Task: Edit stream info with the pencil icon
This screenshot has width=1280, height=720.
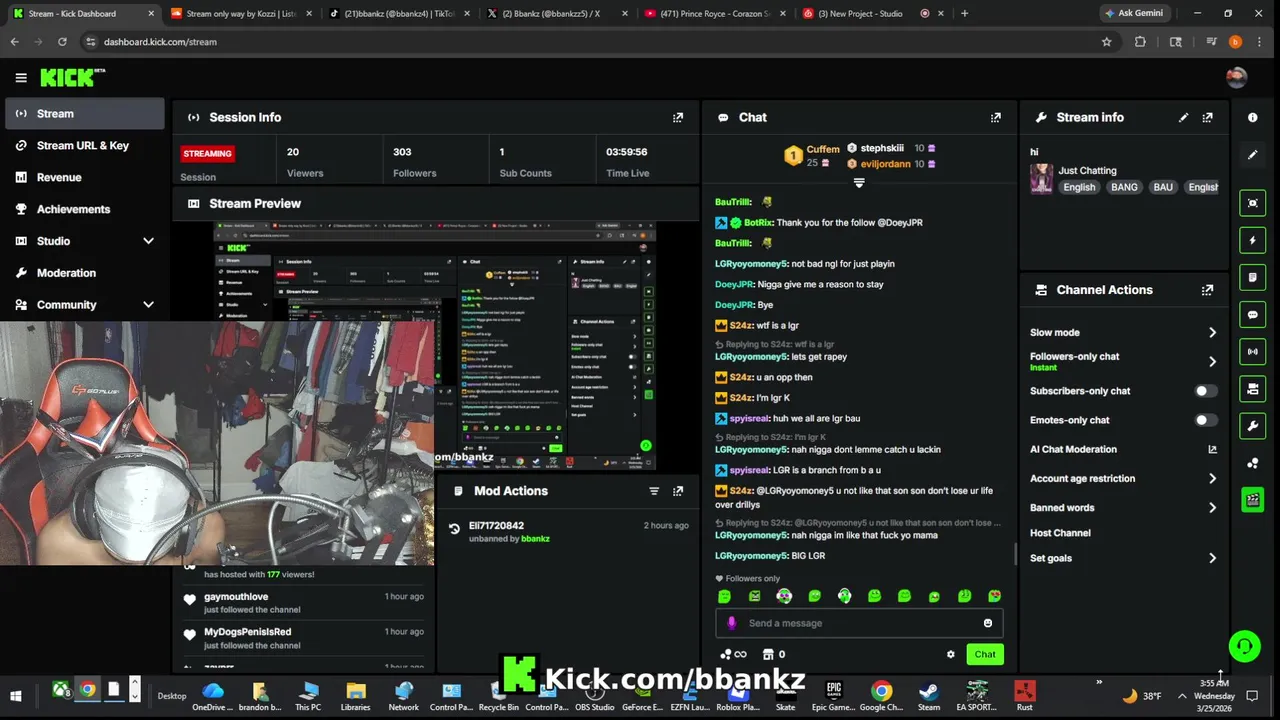Action: coord(1183,117)
